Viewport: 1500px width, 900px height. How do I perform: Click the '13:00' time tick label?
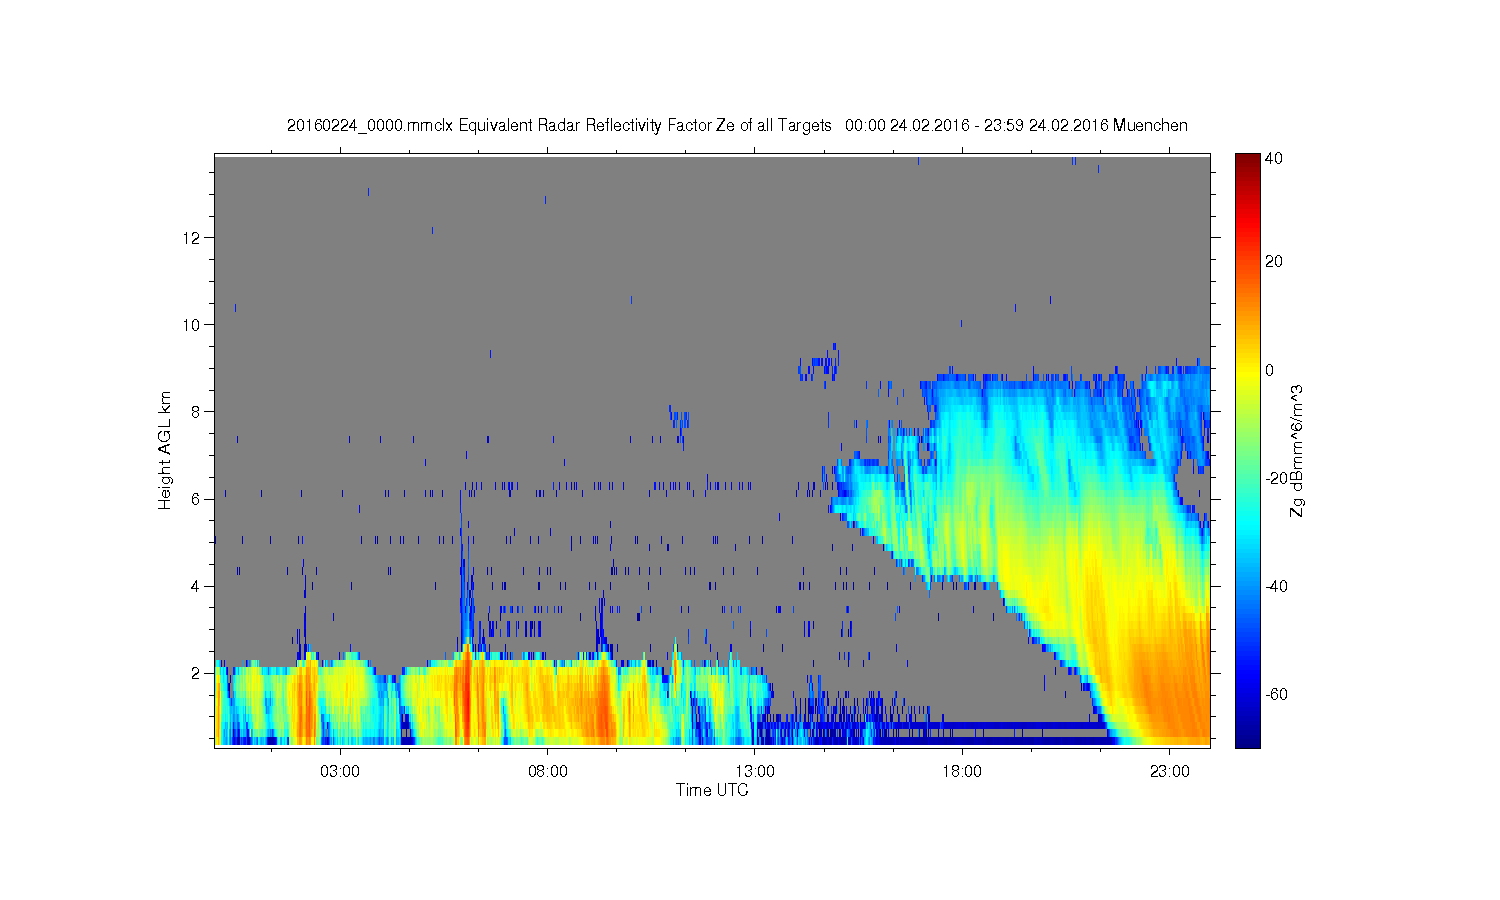coord(755,772)
